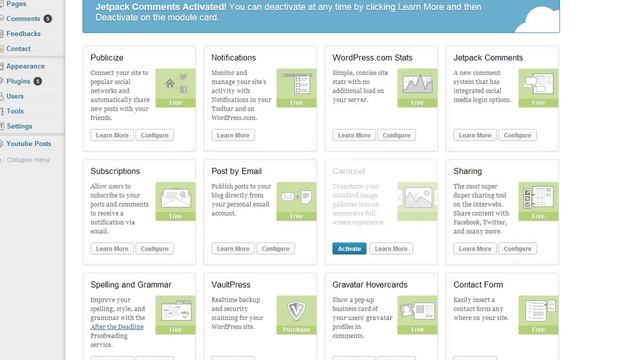
Task: Configure WordPress.com Stats module
Action: 396,135
